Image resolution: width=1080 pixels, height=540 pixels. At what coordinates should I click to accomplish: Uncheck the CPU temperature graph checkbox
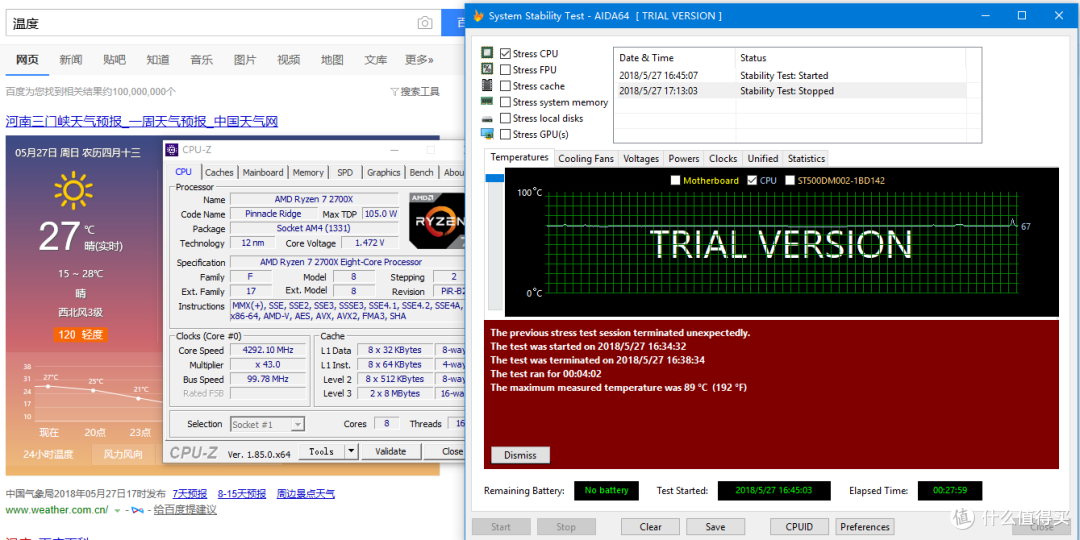(752, 180)
